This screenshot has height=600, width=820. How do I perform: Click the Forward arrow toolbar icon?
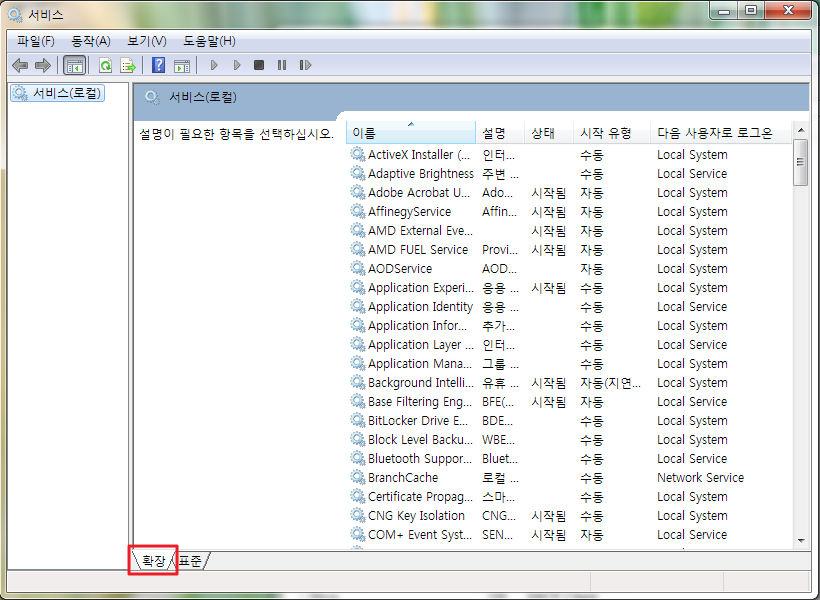pos(43,65)
